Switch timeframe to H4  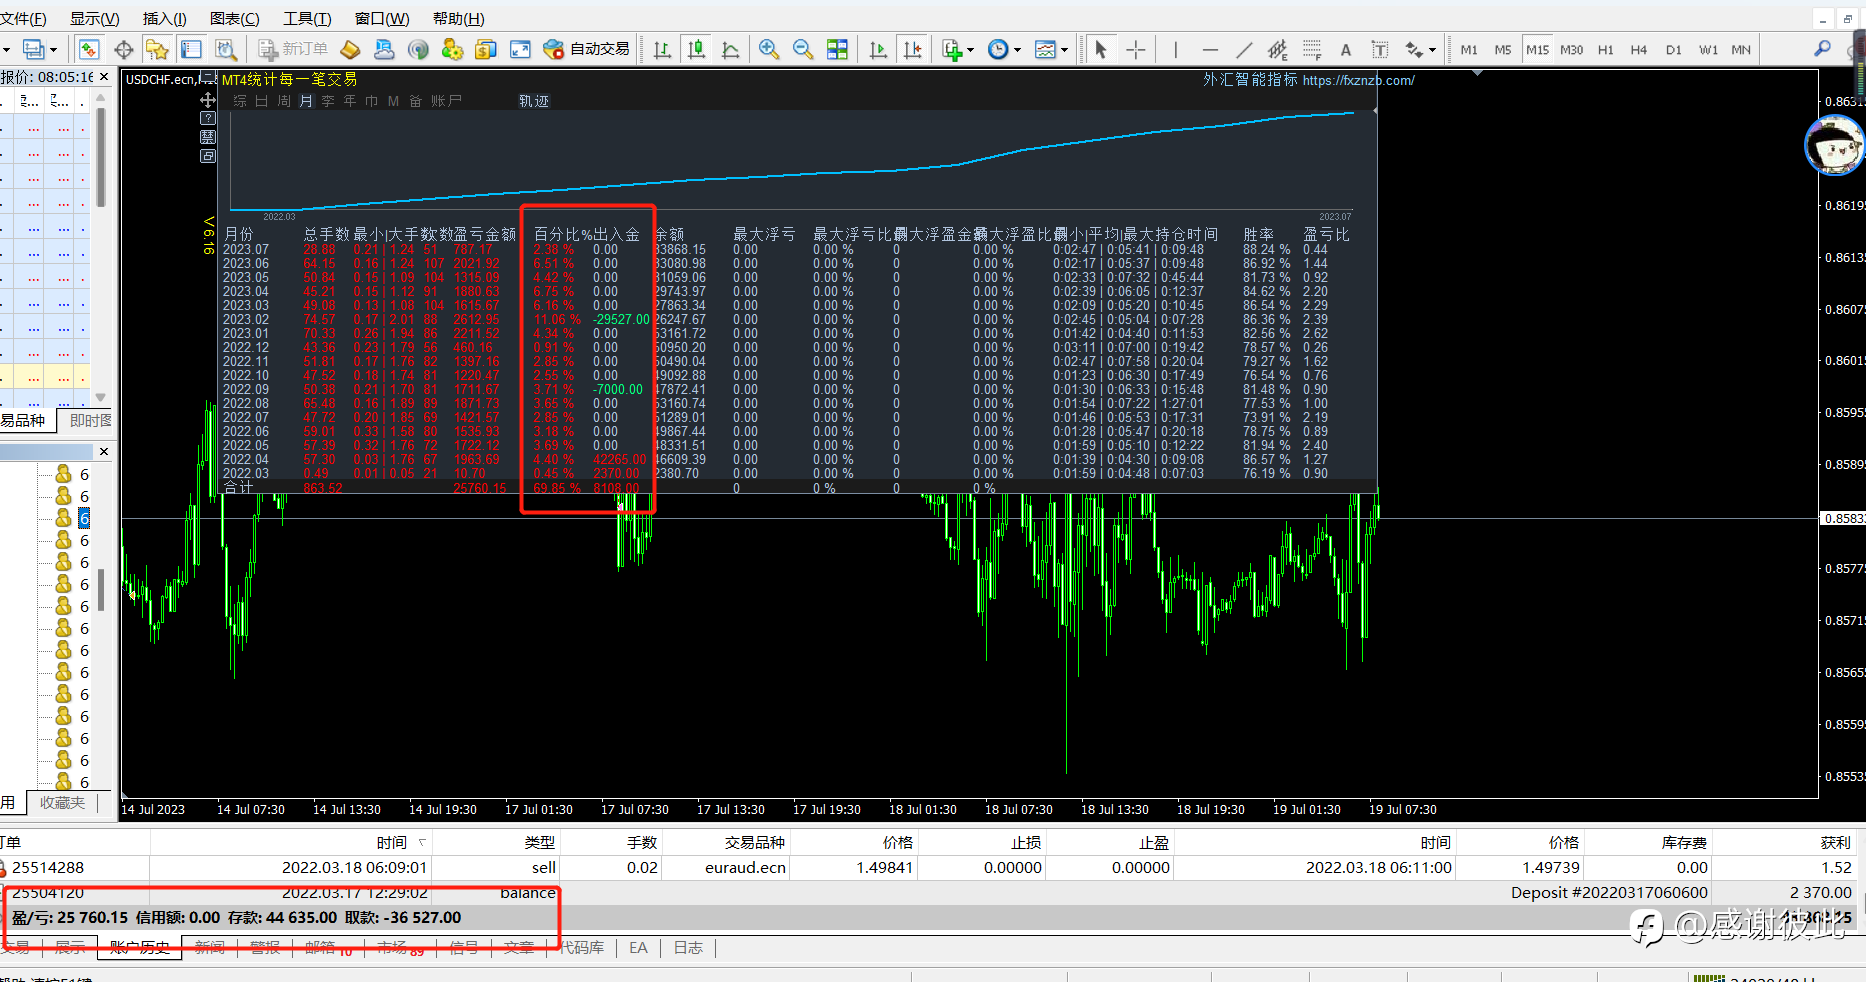click(x=1639, y=49)
